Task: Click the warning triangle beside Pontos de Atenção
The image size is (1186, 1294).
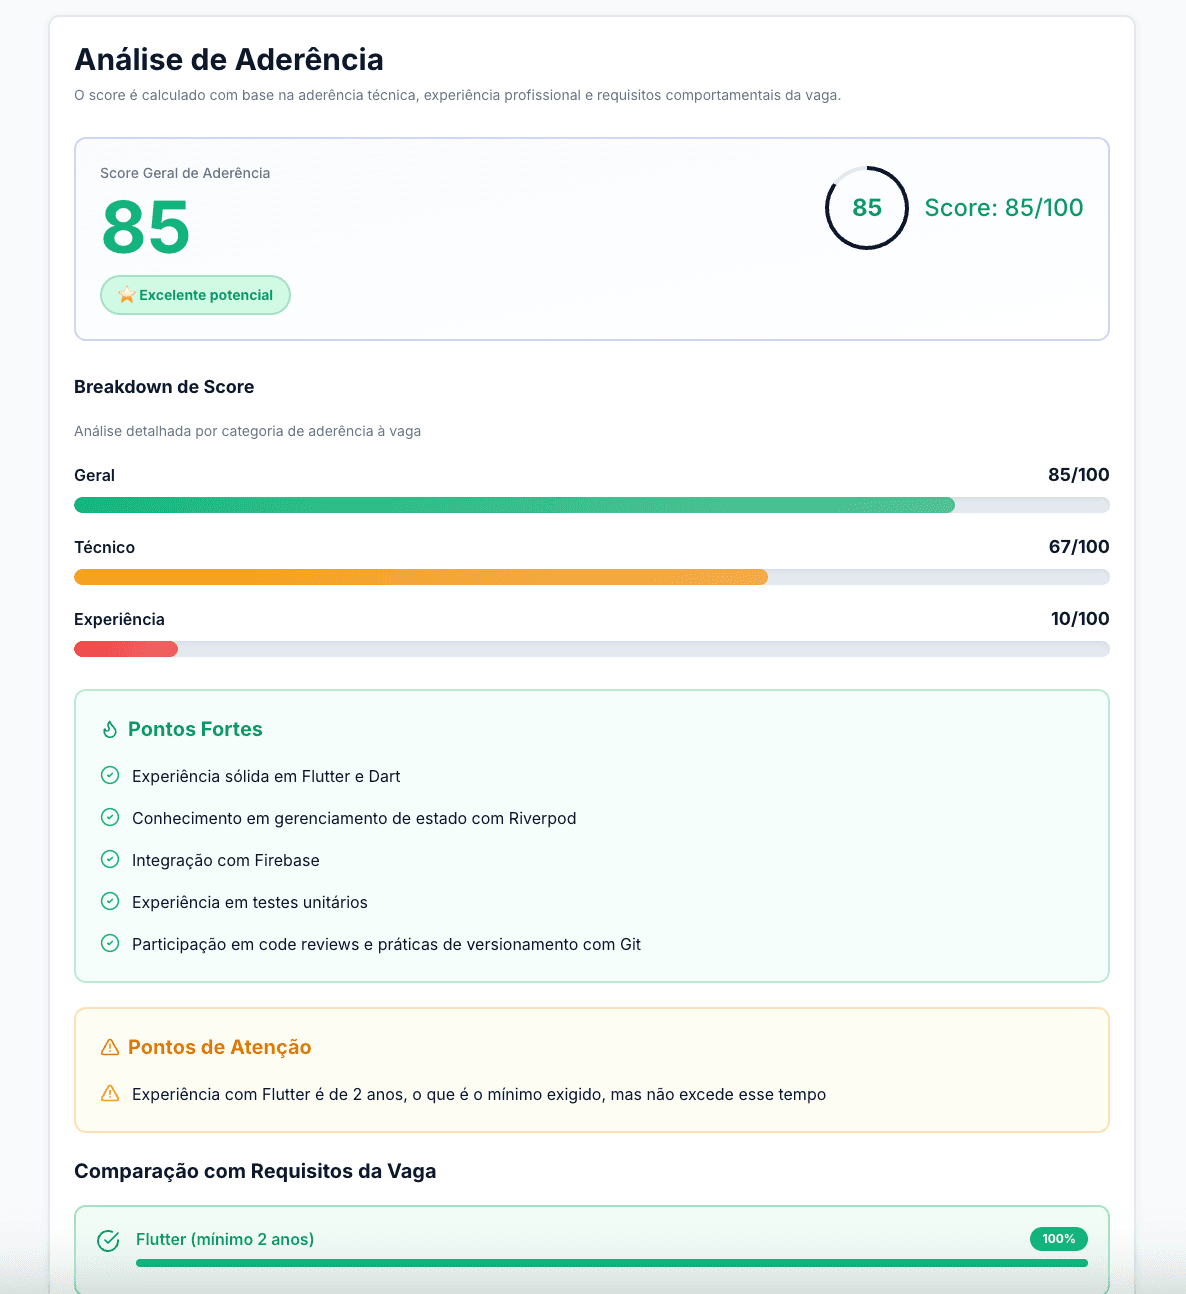Action: (109, 1047)
